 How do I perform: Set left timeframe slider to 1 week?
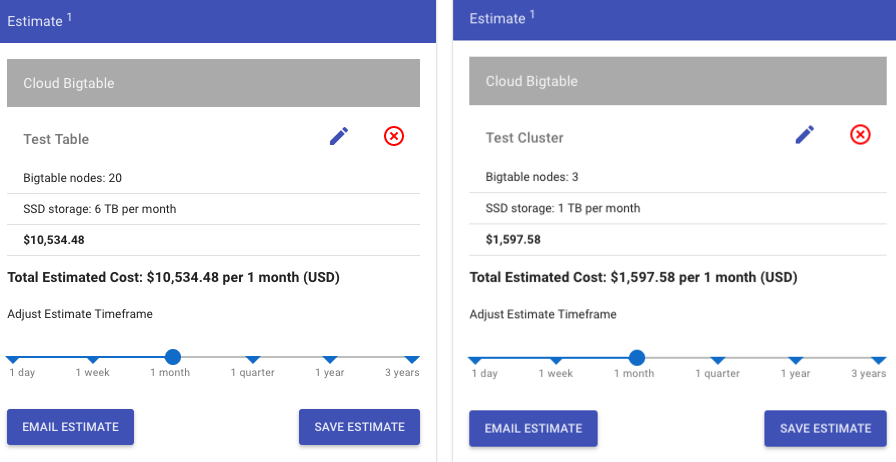point(93,360)
